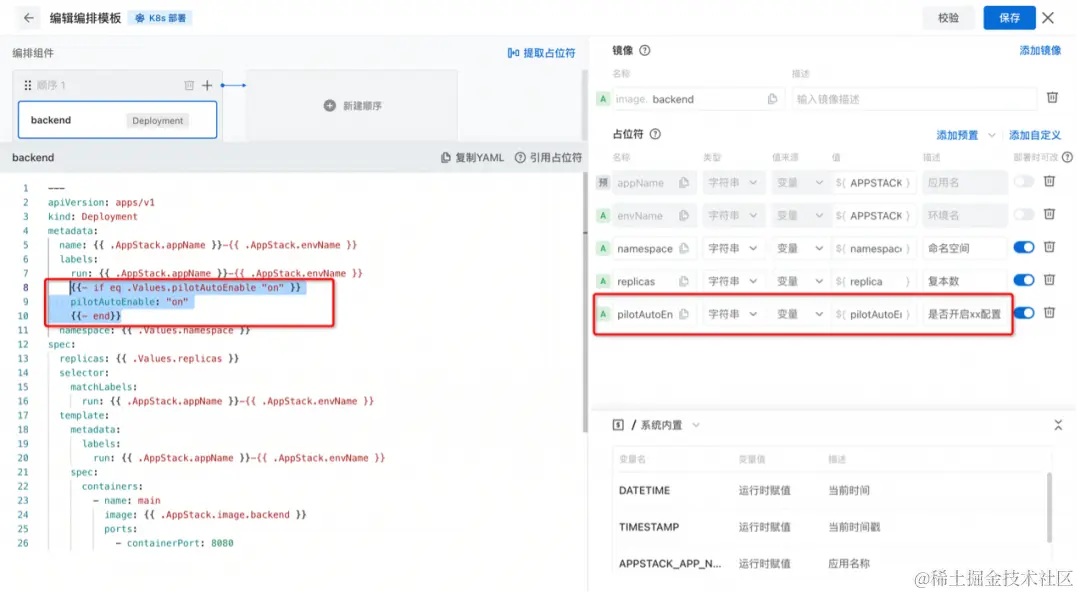Click the 输入镜像描述 input field
Viewport: 1080px width, 595px height.
pyautogui.click(x=915, y=98)
